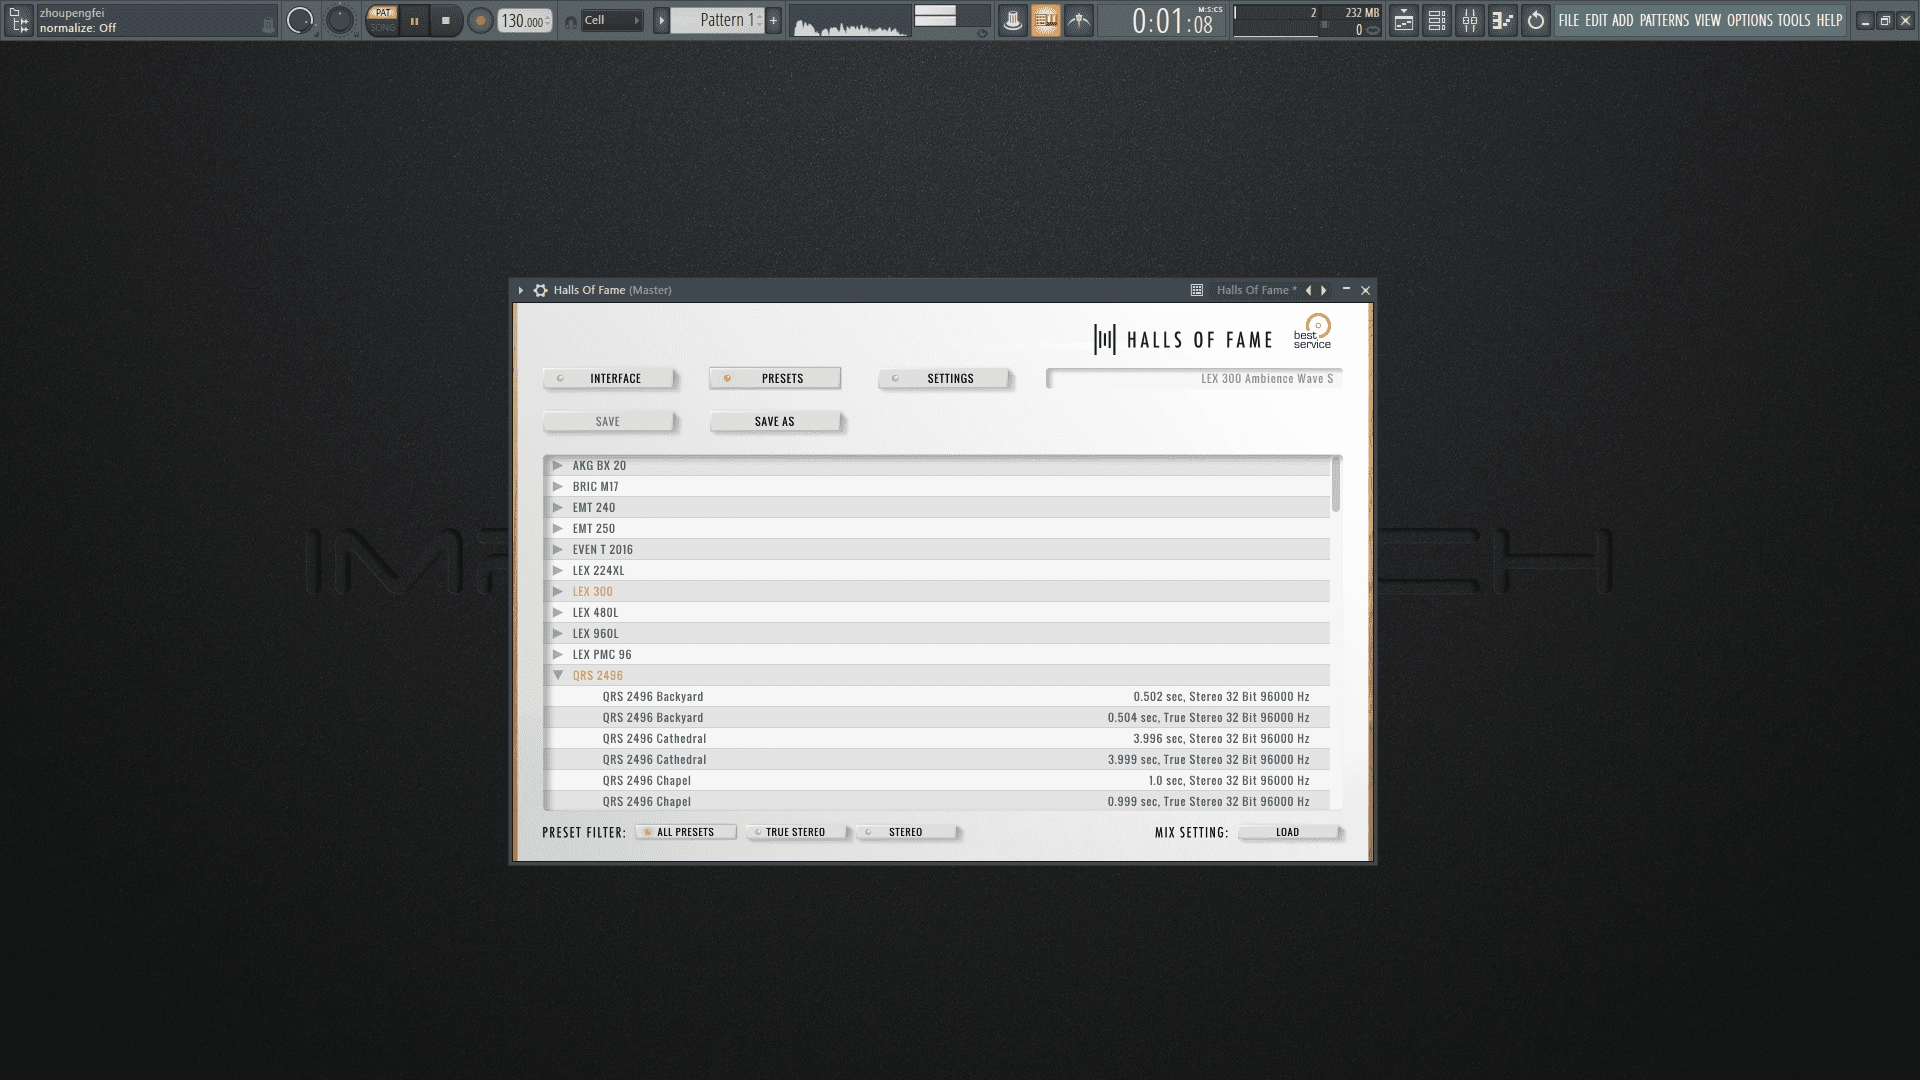Image resolution: width=1920 pixels, height=1080 pixels.
Task: Select QRS 2496 Chapel 1.0 sec Stereo preset
Action: [937, 780]
